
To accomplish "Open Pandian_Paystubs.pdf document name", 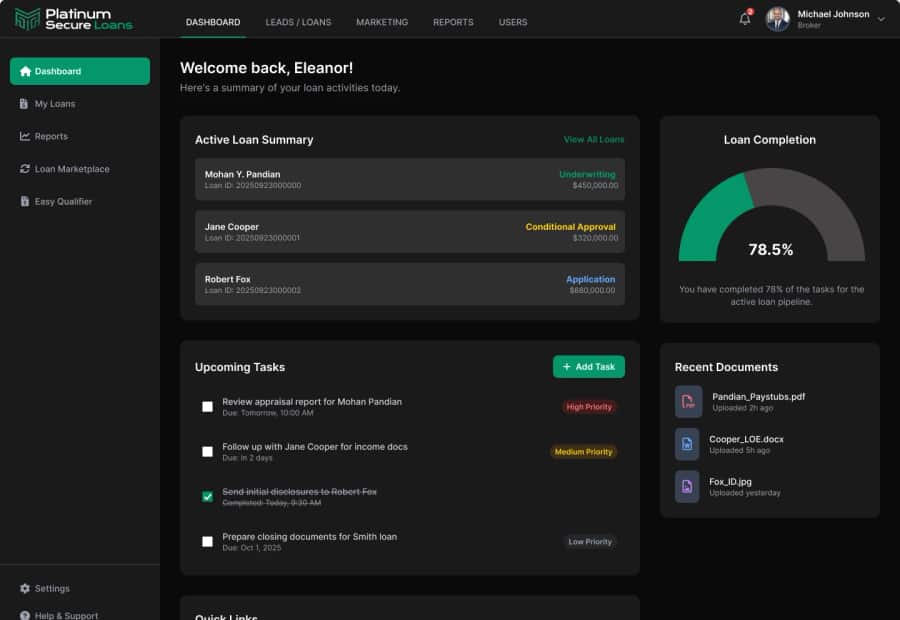I will click(x=759, y=397).
